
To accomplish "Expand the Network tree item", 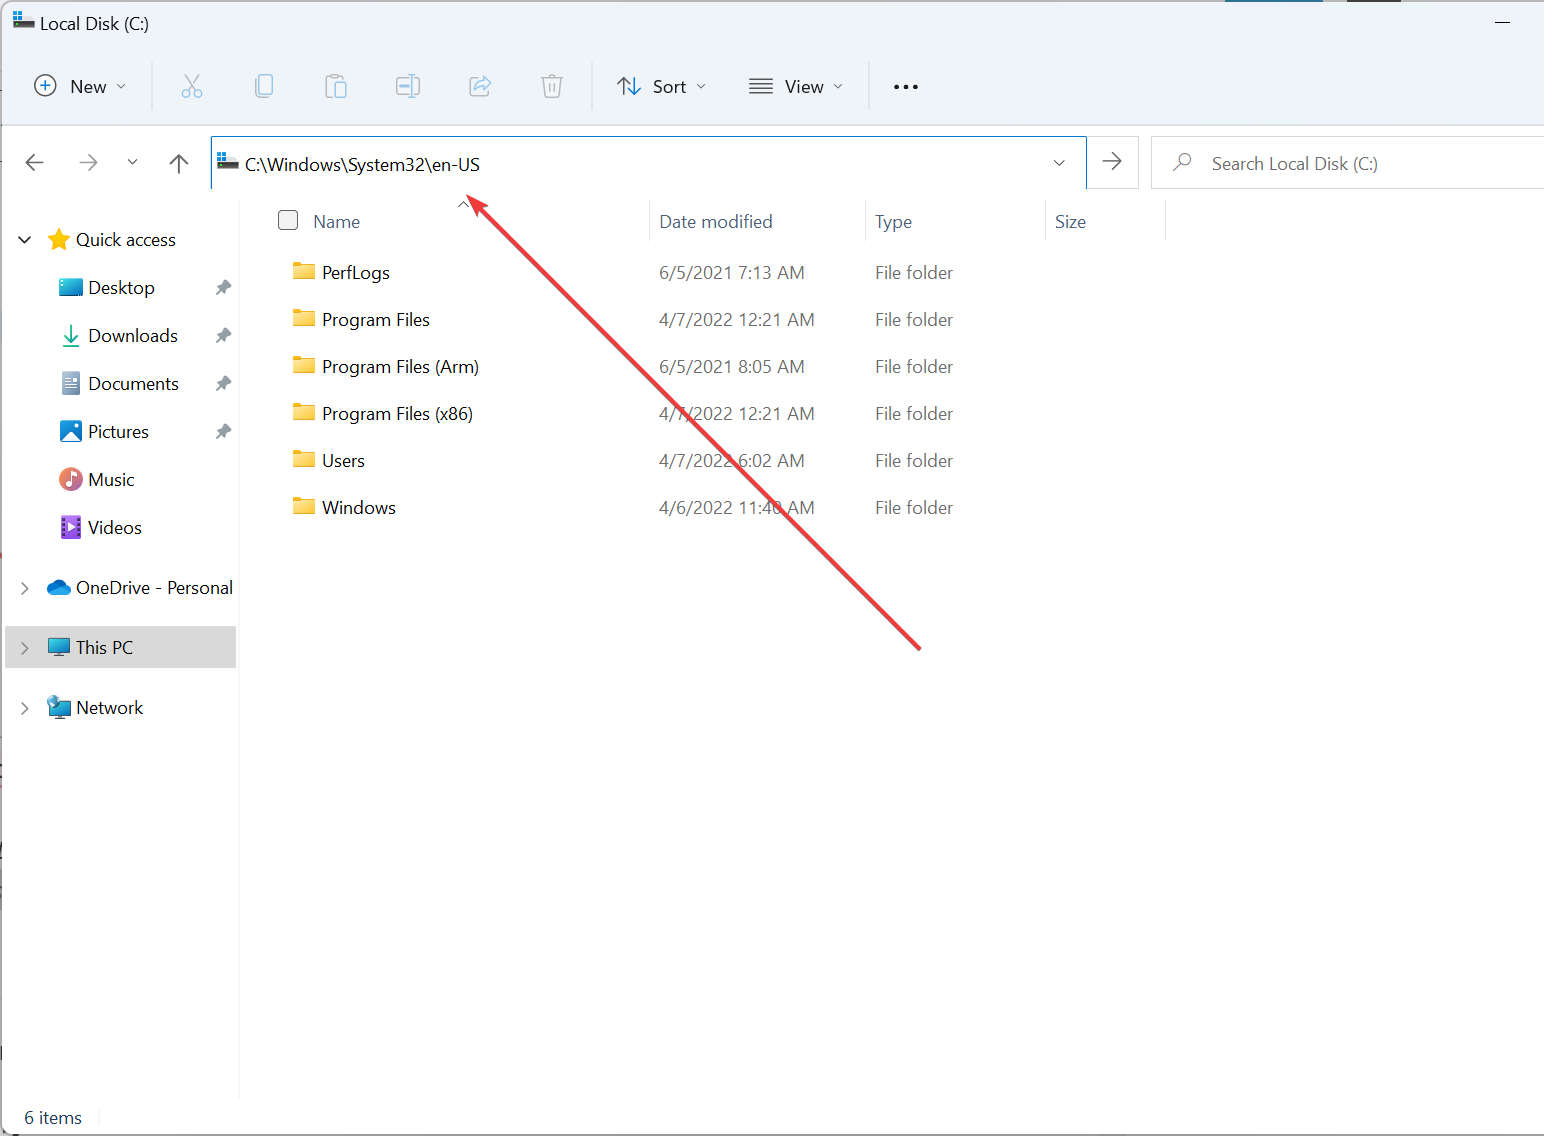I will pos(24,707).
